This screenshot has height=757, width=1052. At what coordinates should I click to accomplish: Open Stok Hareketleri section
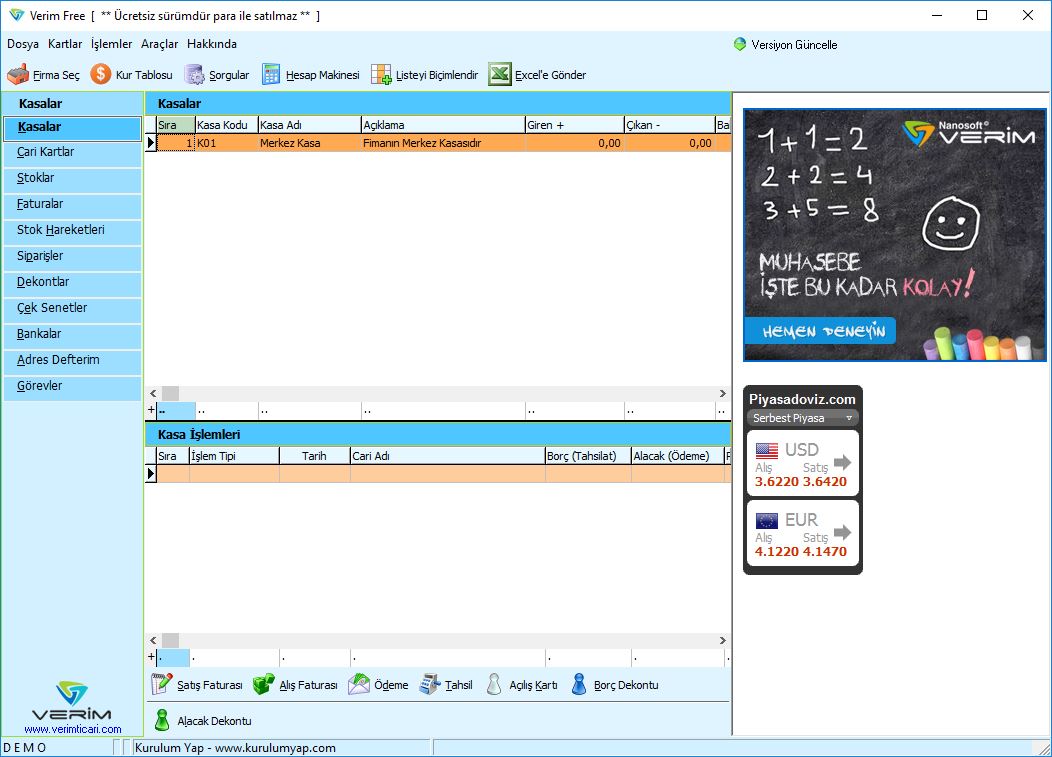point(72,230)
